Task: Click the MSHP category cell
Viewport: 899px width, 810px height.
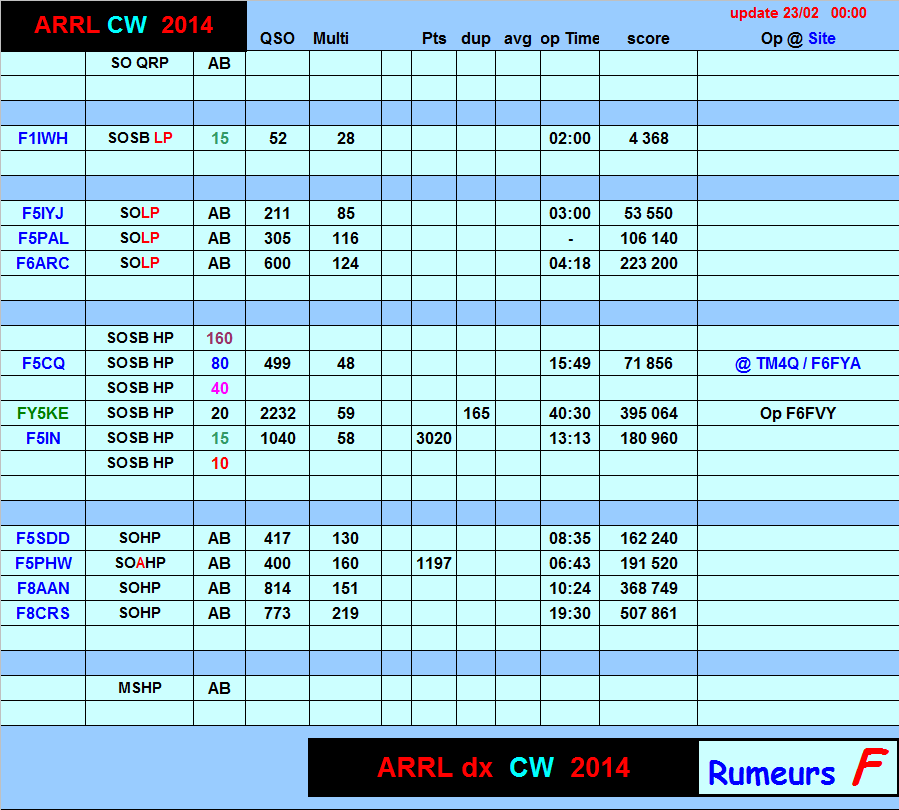Action: click(140, 688)
